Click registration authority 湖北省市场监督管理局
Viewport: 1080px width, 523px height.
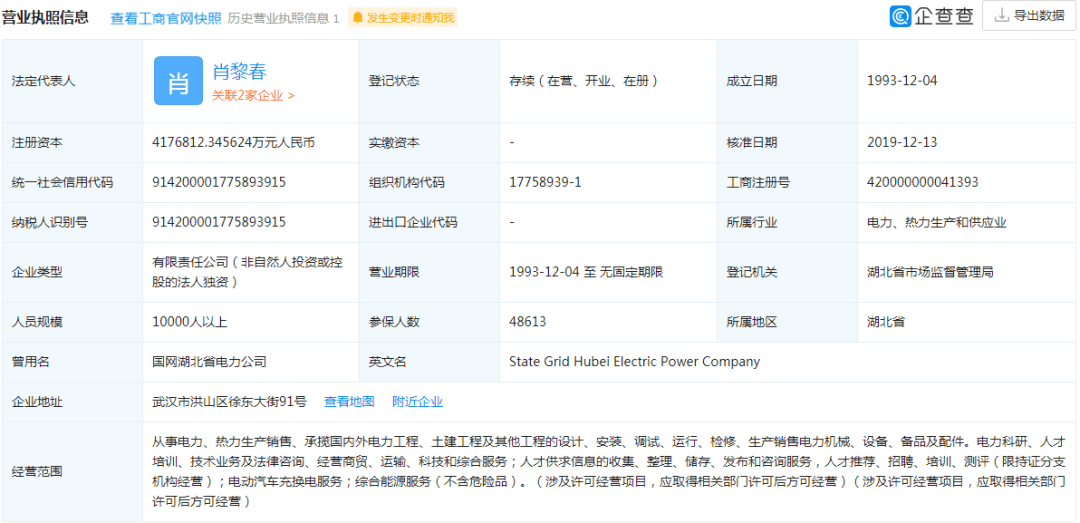(x=930, y=271)
